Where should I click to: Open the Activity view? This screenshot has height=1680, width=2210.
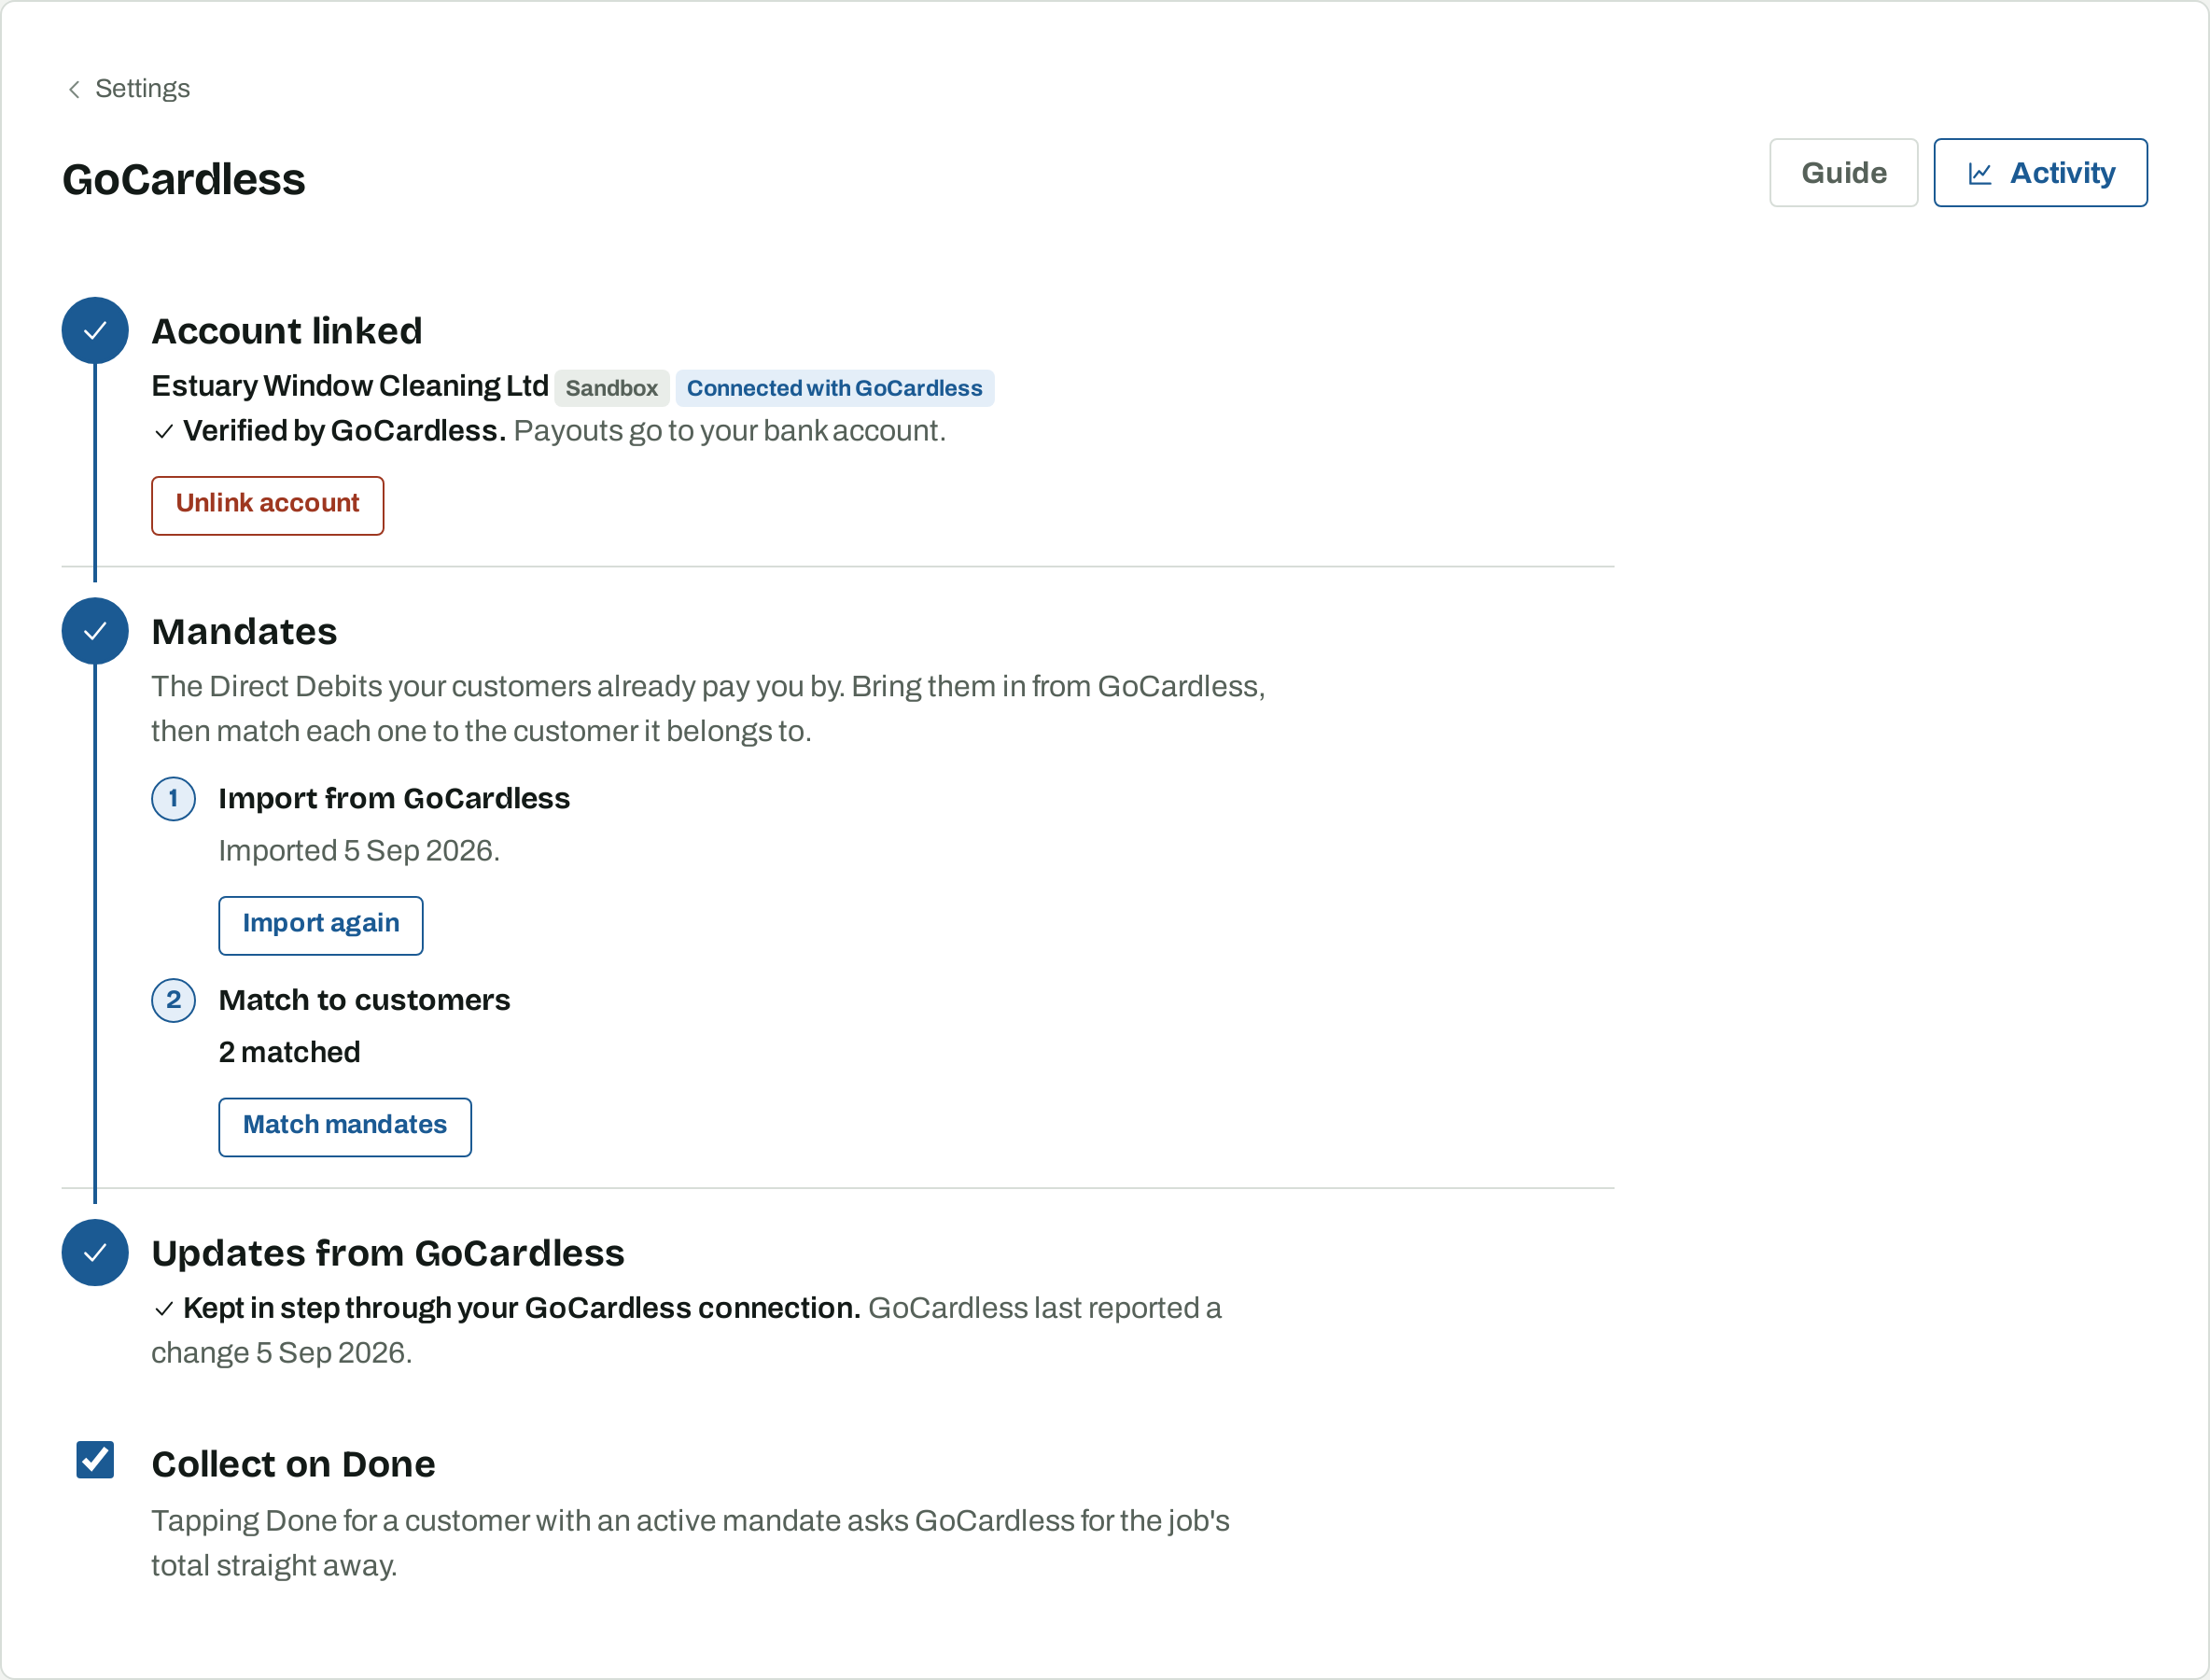tap(2040, 173)
